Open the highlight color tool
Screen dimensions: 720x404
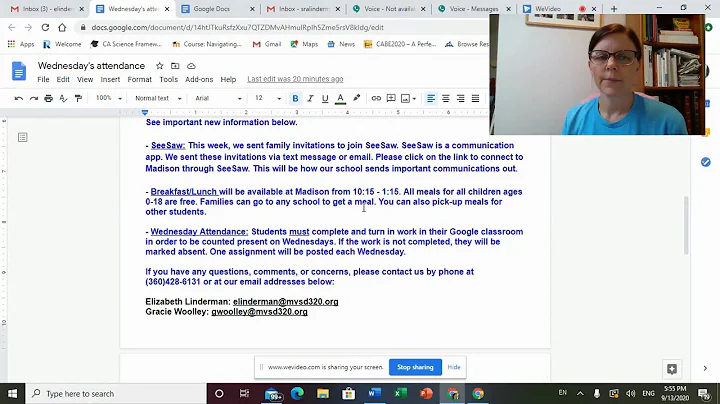(x=356, y=98)
